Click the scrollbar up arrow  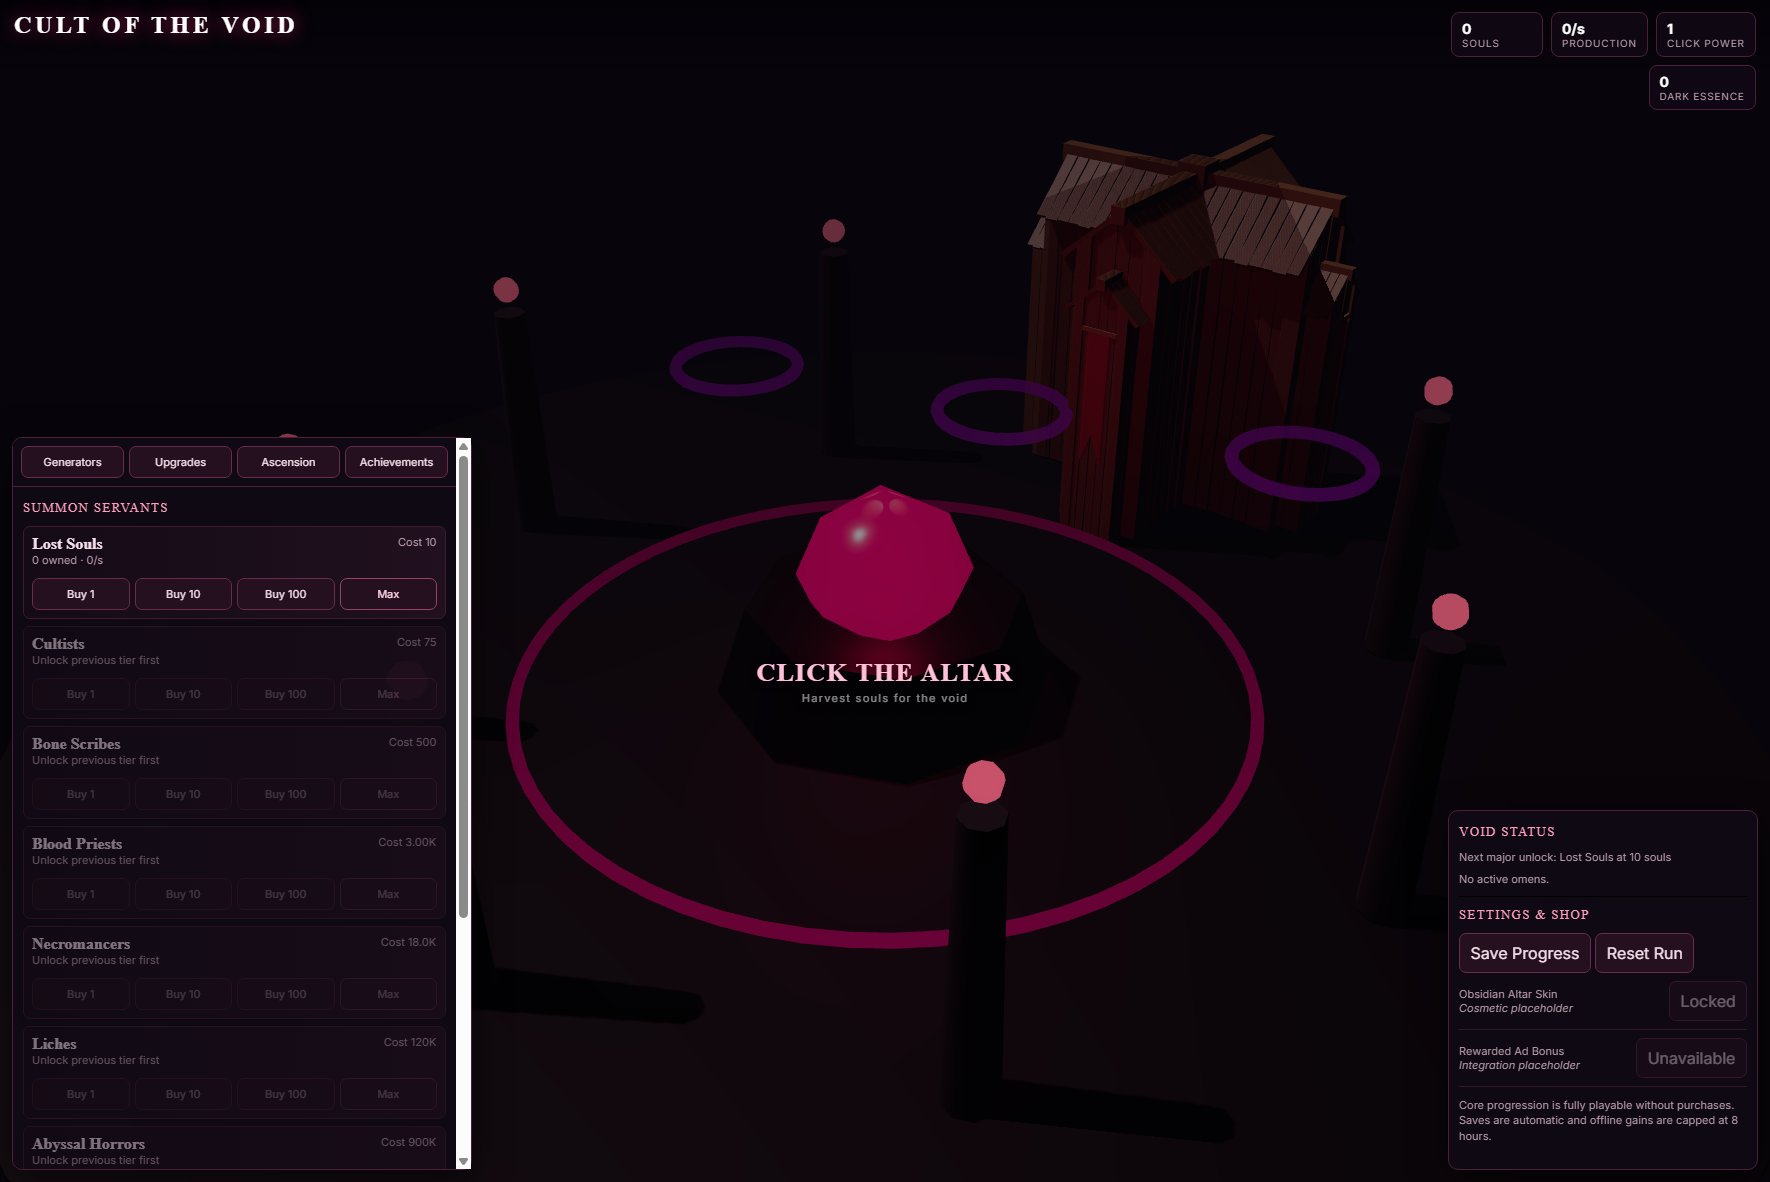tap(463, 446)
